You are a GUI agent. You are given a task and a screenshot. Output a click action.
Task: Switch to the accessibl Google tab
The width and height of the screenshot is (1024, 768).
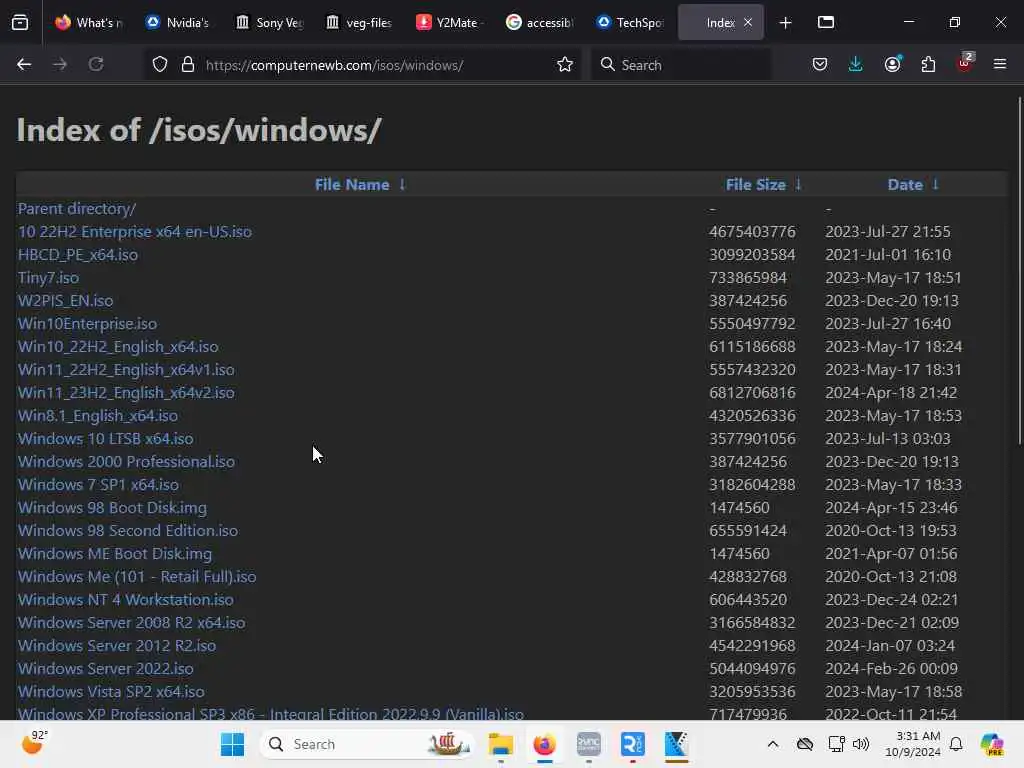[539, 23]
